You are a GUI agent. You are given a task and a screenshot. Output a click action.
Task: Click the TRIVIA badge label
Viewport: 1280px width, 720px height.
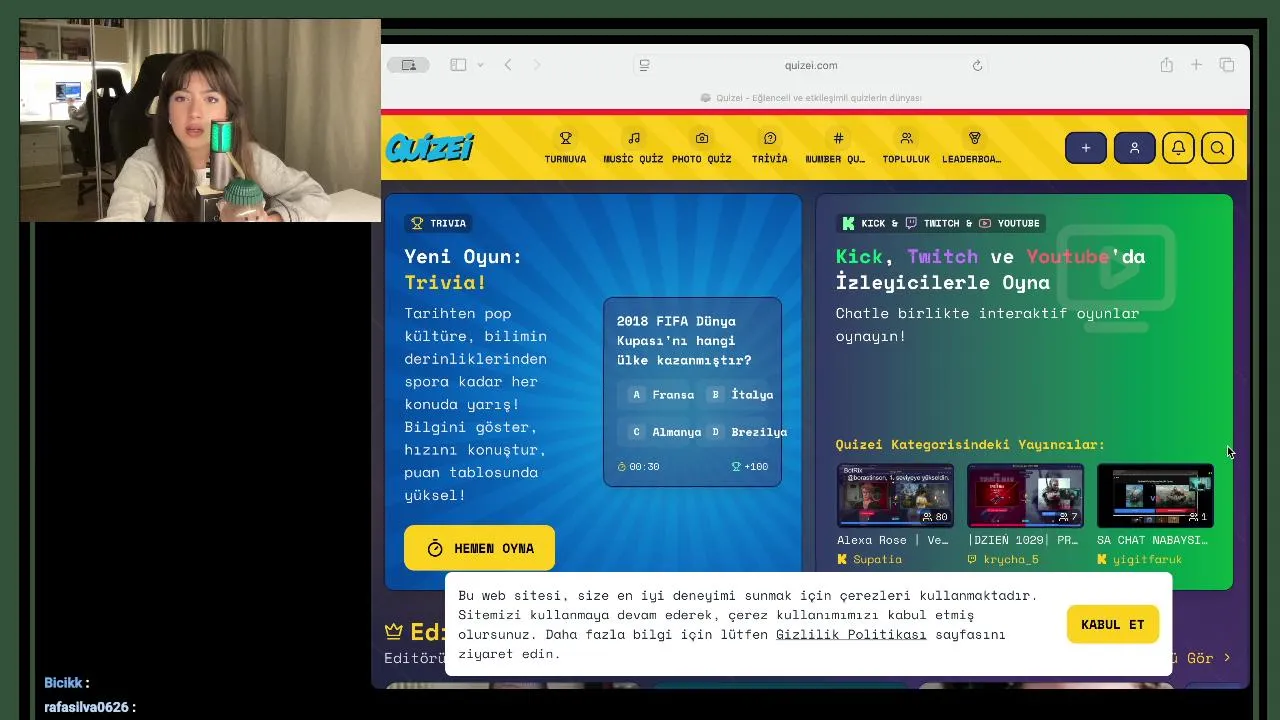pos(439,223)
